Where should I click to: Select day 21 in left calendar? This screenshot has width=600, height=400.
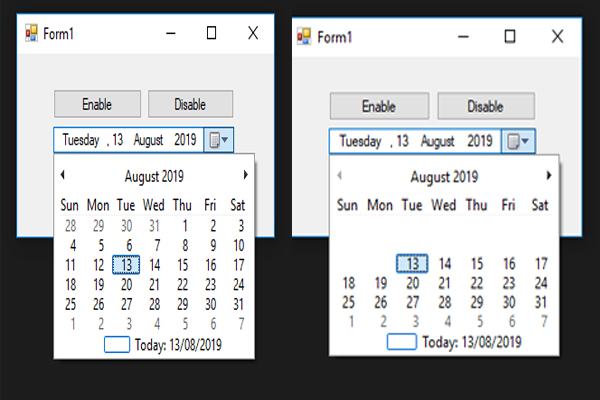(155, 284)
